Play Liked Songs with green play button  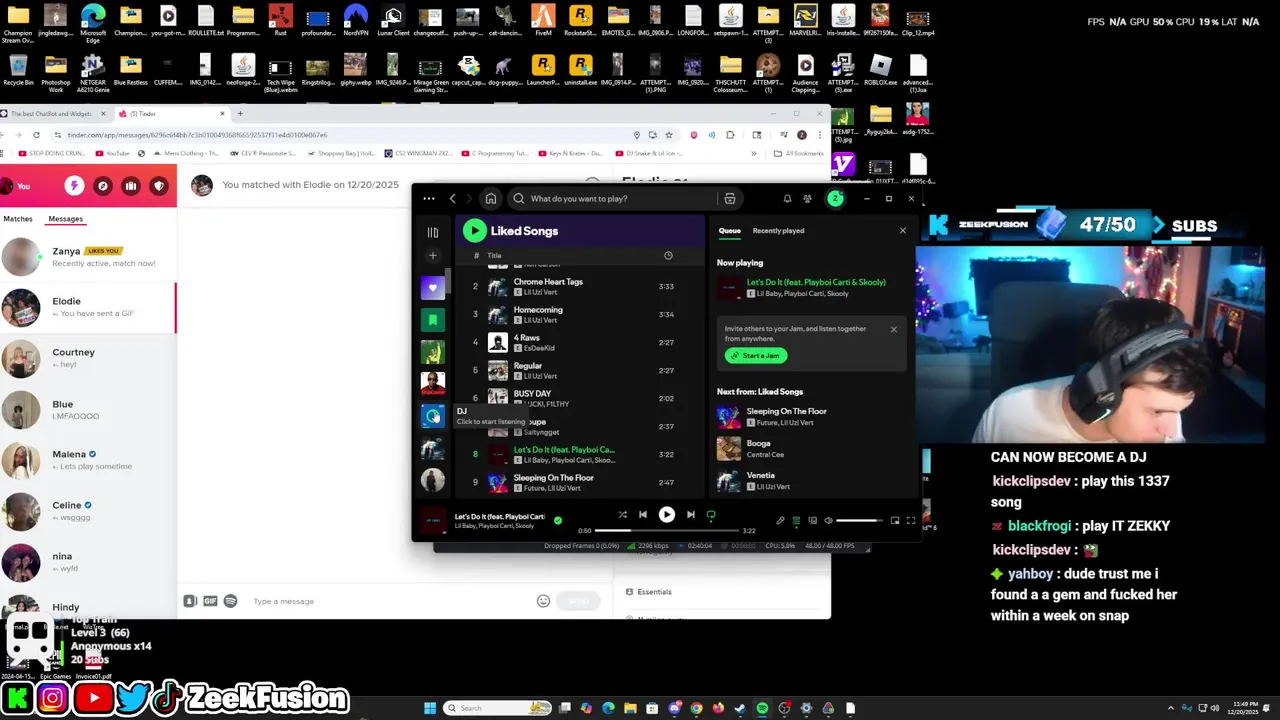(x=474, y=231)
